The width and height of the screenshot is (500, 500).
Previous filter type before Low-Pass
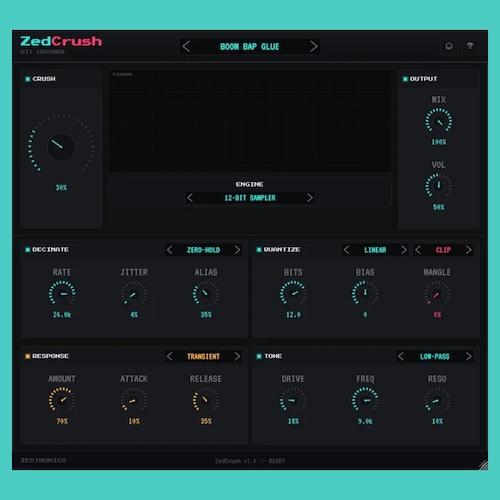coord(401,356)
